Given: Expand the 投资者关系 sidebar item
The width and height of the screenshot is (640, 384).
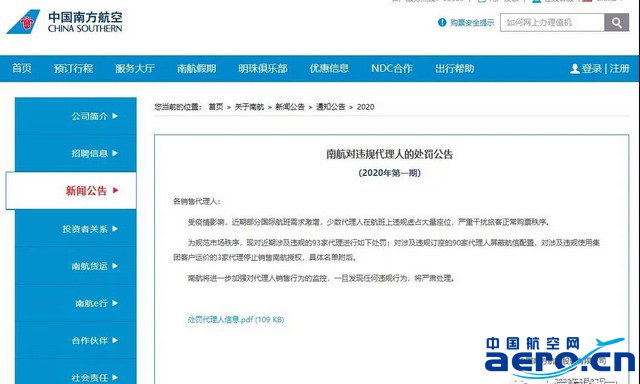Looking at the screenshot, I should pos(76,229).
